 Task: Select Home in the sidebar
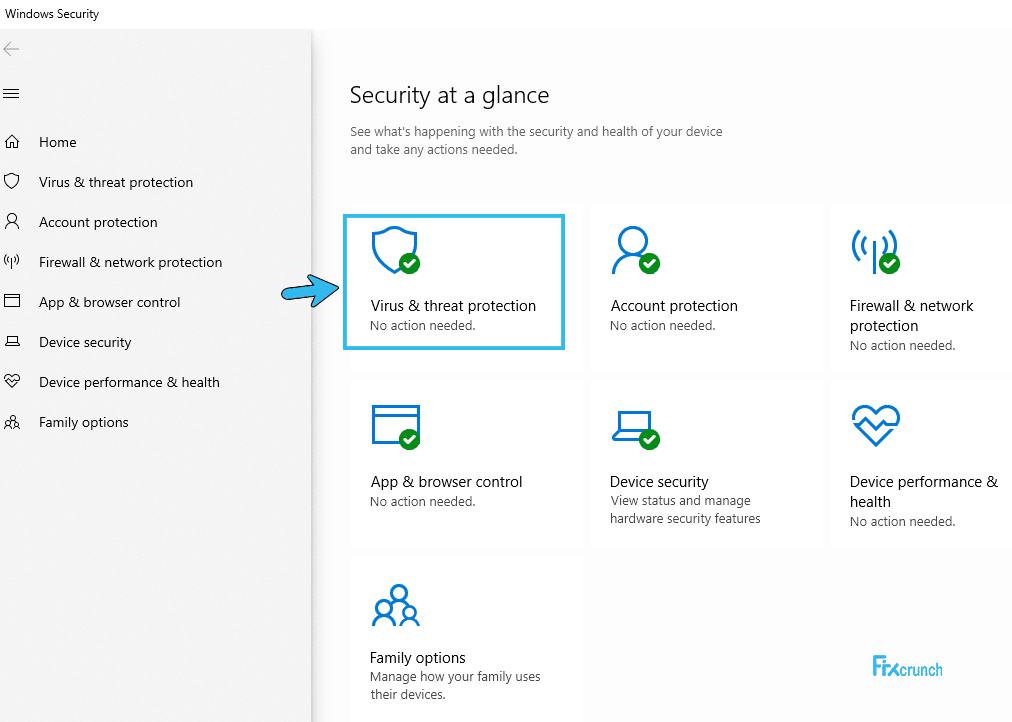tap(57, 142)
